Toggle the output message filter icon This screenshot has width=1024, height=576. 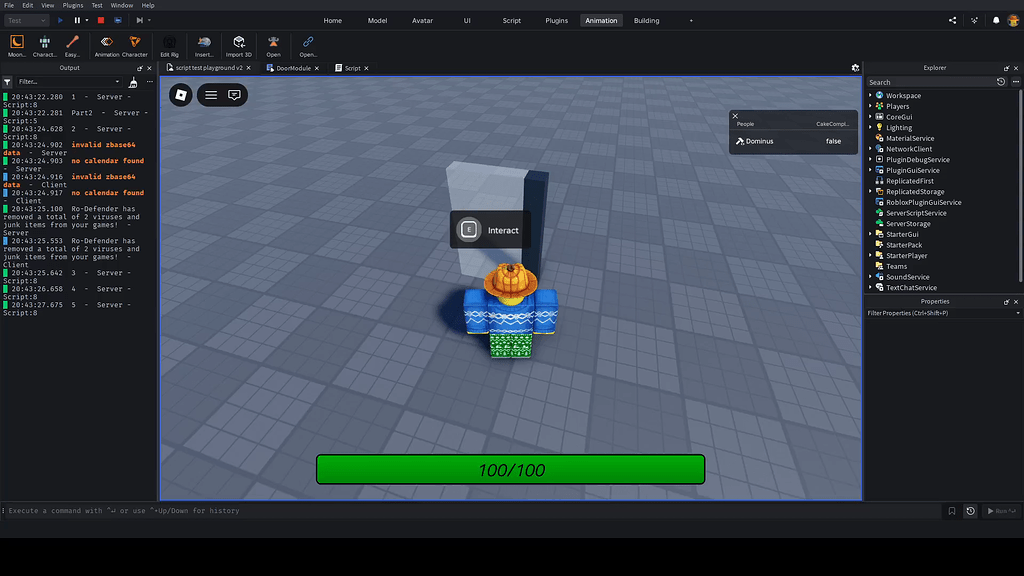8,82
